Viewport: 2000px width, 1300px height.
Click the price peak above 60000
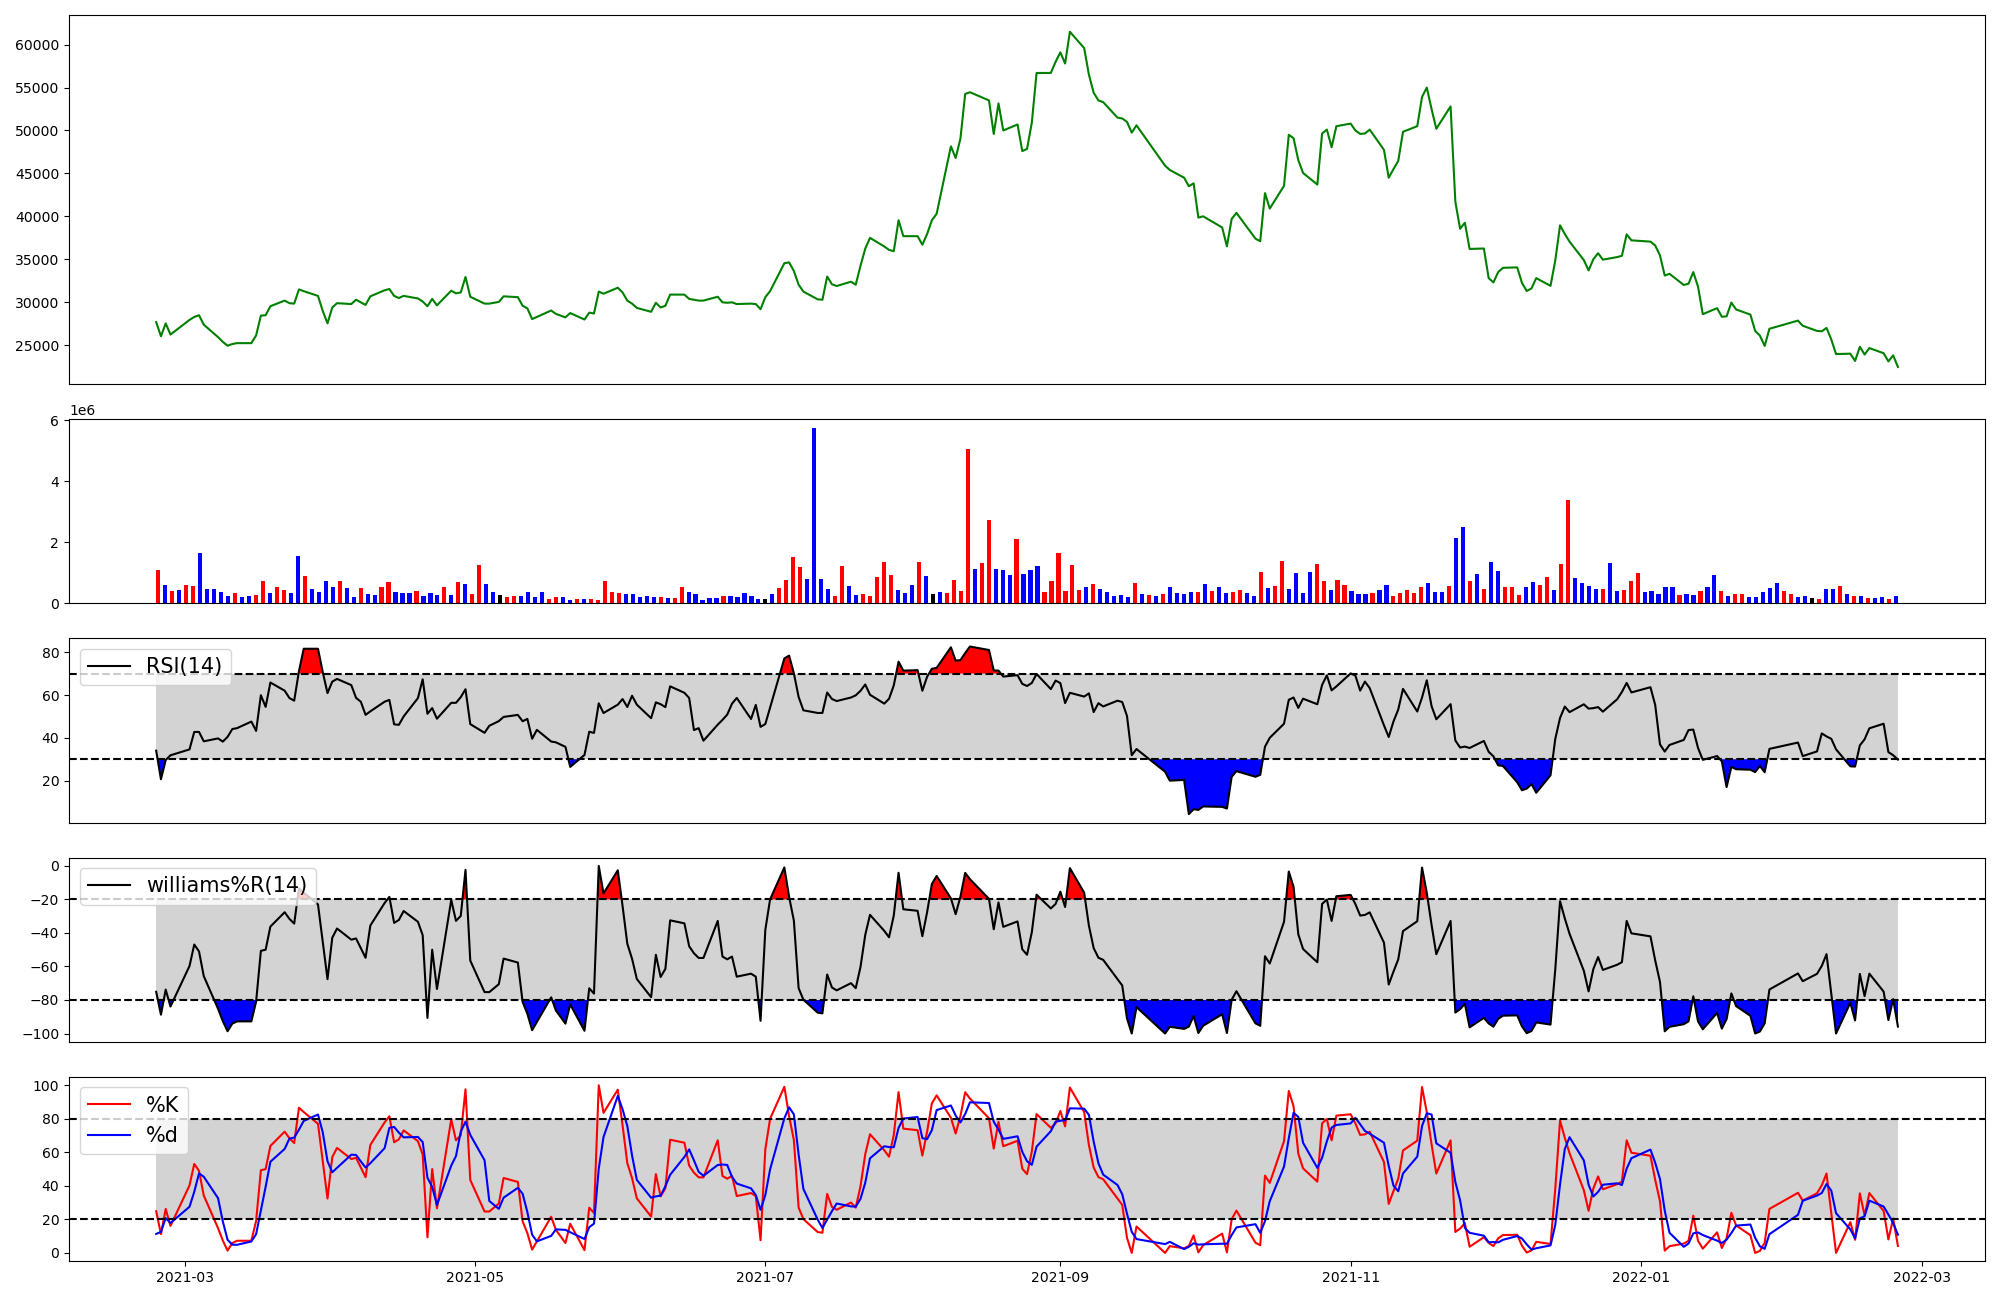(x=1070, y=33)
